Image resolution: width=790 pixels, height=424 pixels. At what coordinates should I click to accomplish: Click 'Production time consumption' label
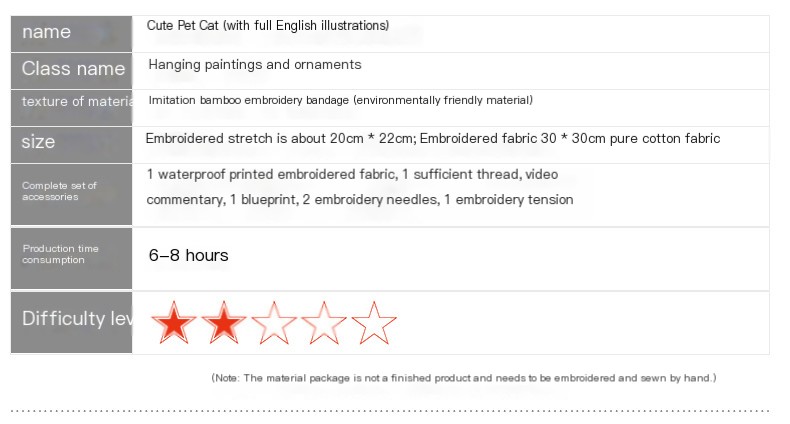[x=72, y=259]
